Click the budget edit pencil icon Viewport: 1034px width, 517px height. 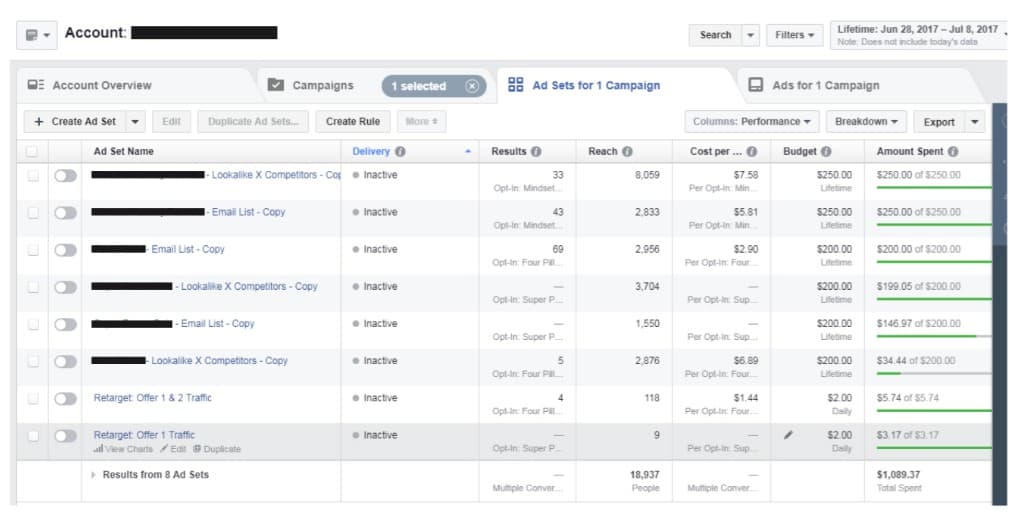point(790,435)
